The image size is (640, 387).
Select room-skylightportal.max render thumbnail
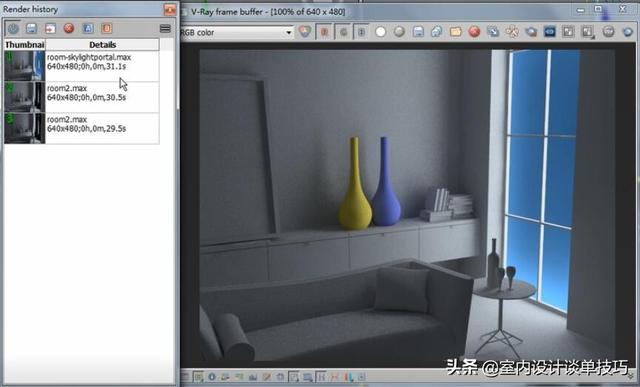click(x=24, y=66)
